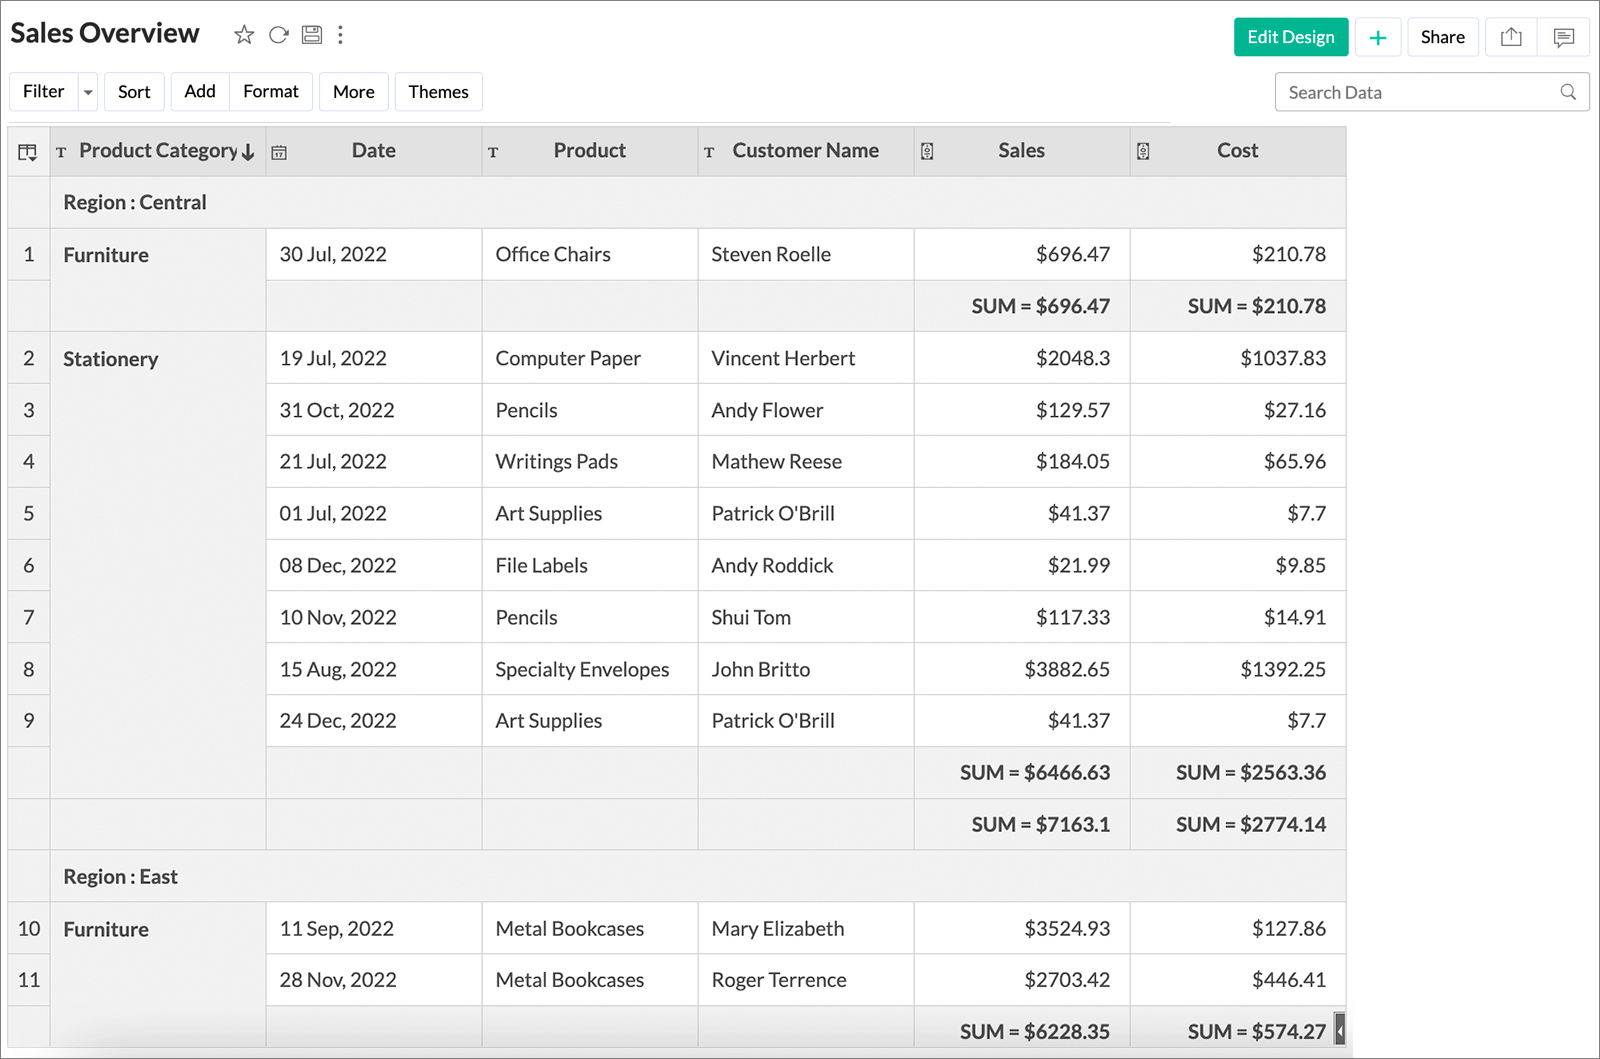This screenshot has height=1059, width=1600.
Task: Click the export/upload icon near Share
Action: [1511, 37]
